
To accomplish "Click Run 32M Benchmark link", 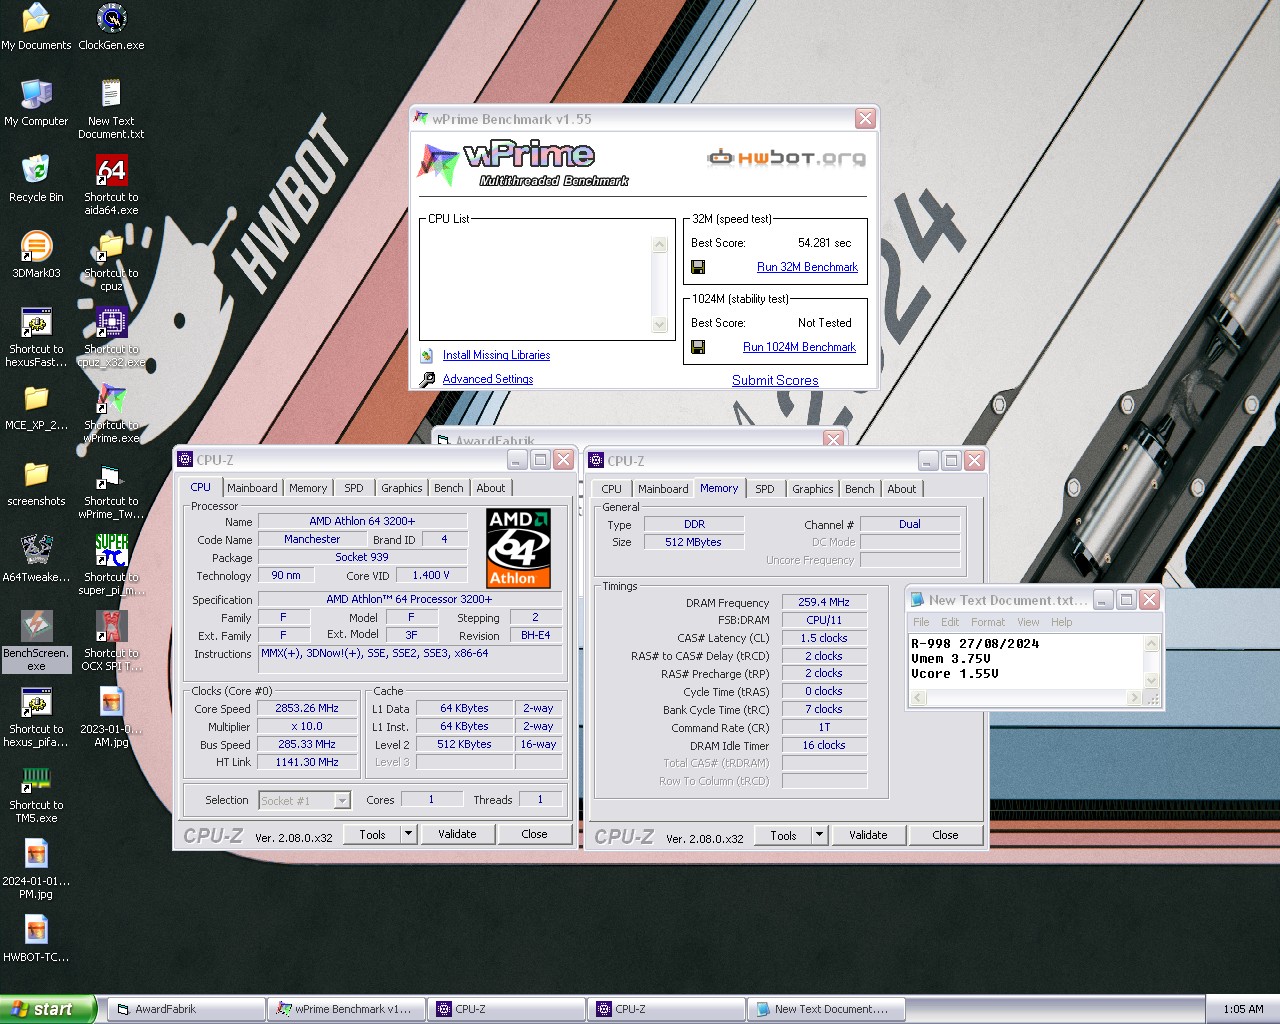I will coord(807,267).
